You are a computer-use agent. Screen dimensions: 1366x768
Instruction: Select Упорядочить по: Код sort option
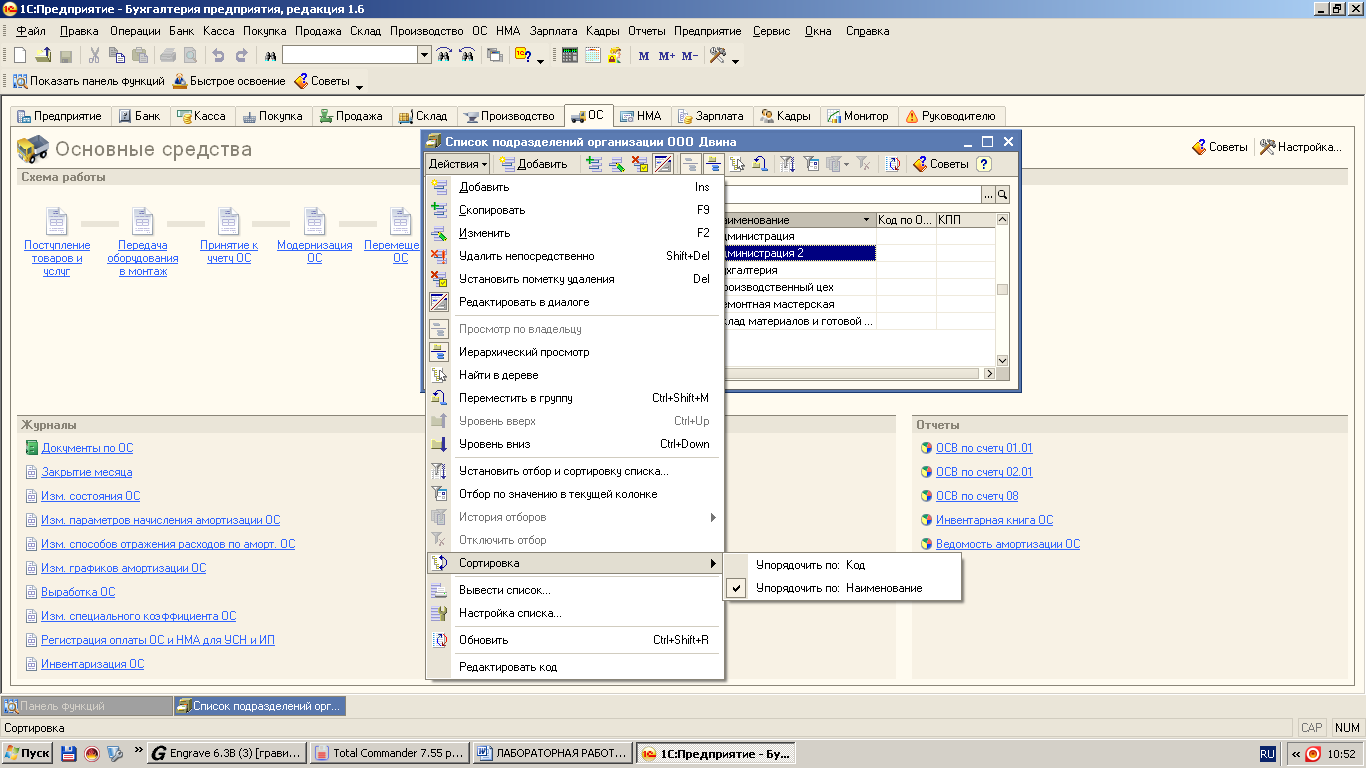[842, 565]
